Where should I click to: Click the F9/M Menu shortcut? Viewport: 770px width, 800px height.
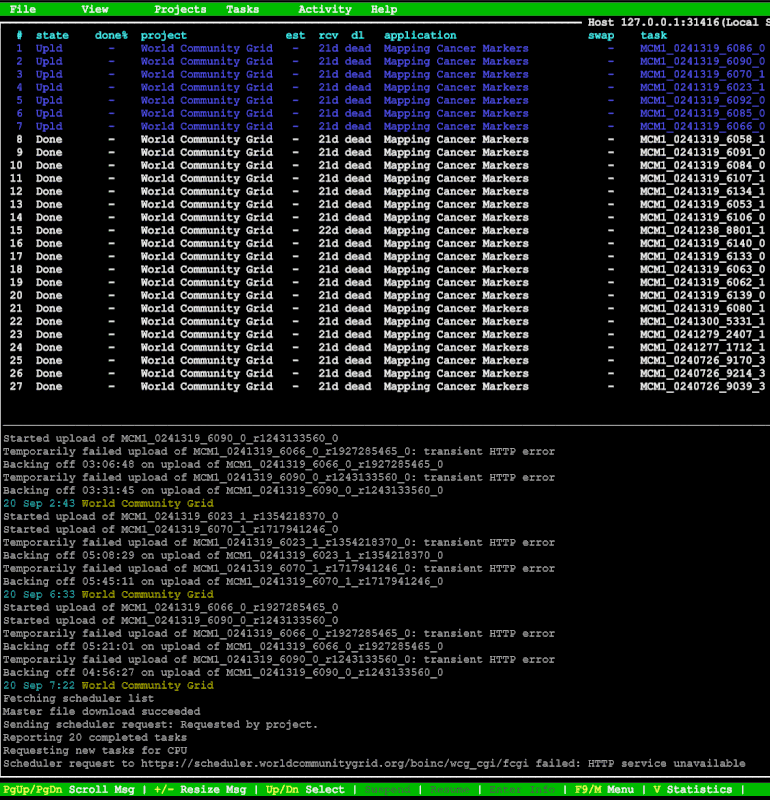pos(604,789)
